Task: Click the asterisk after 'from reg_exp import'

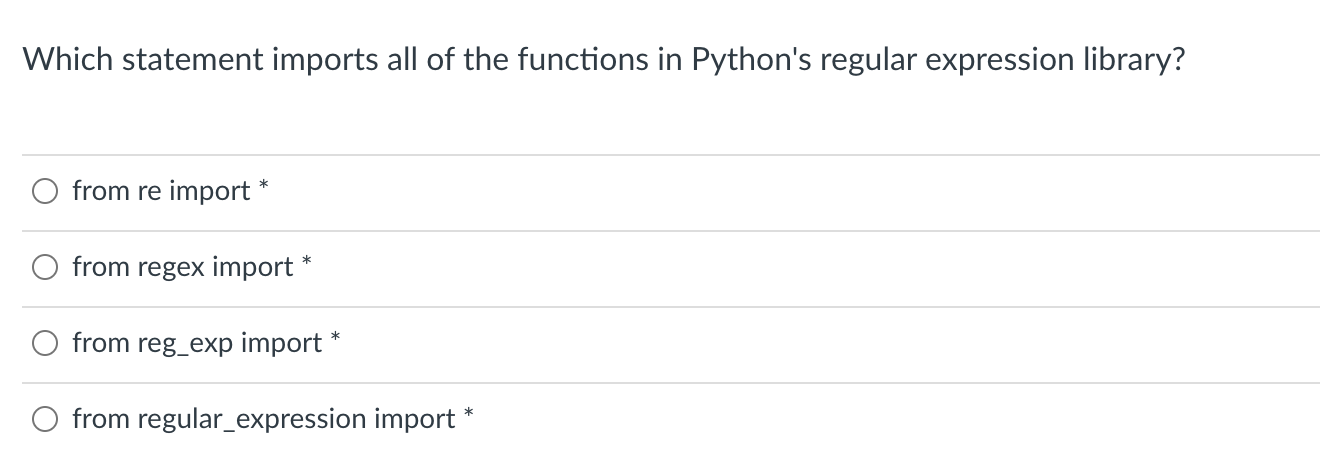Action: tap(337, 338)
